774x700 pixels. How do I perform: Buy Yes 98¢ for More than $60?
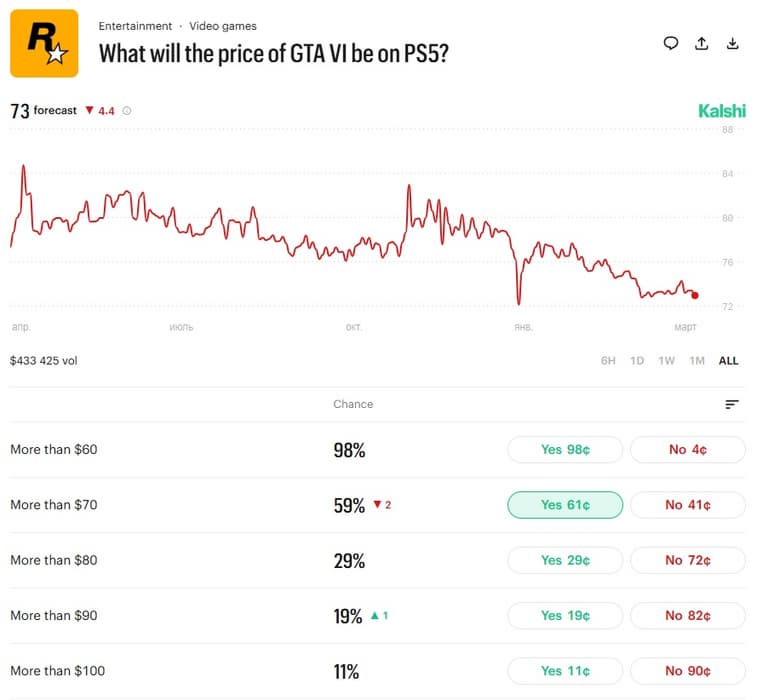click(565, 450)
